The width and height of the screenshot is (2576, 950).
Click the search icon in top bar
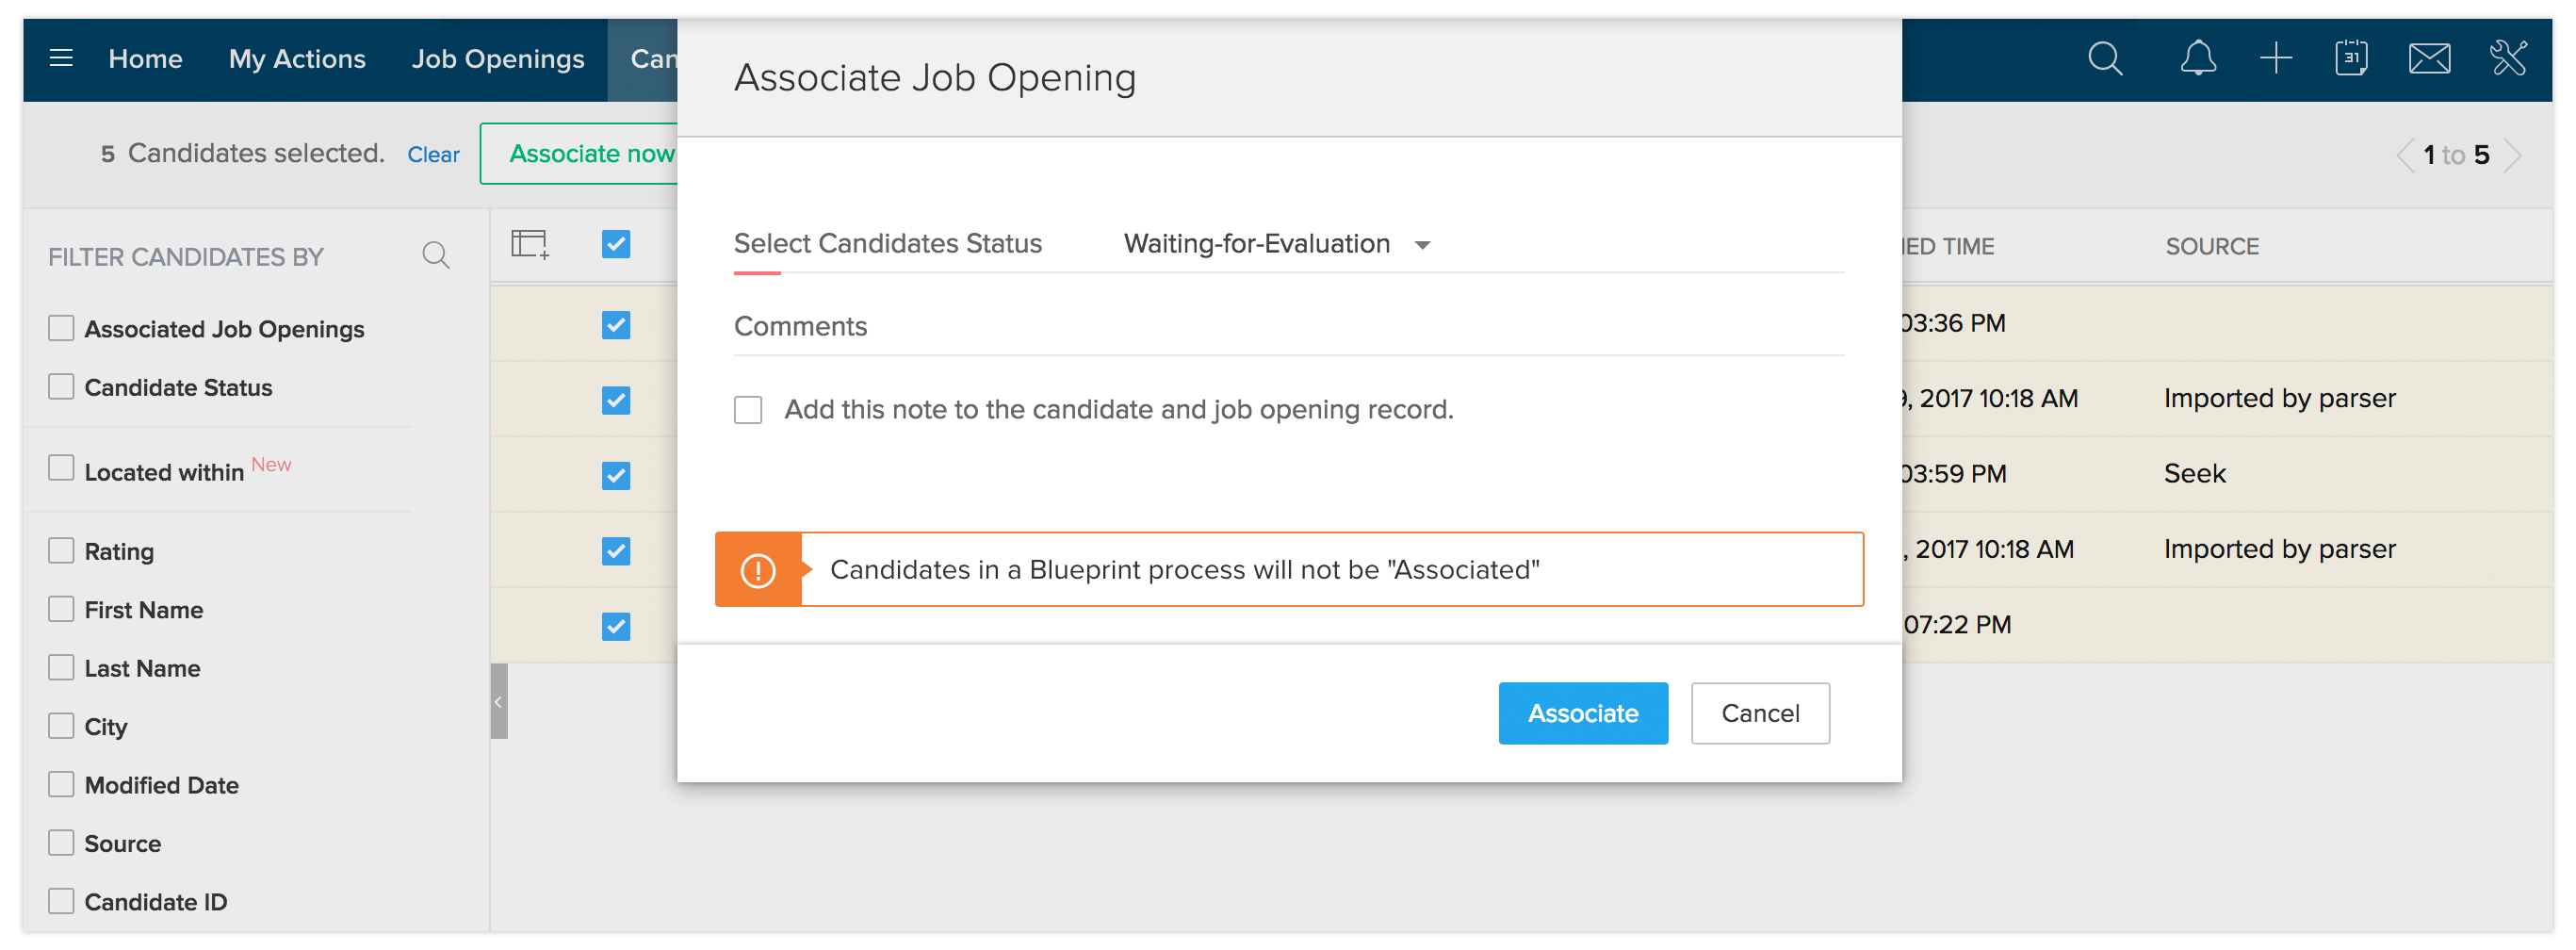(x=2104, y=58)
